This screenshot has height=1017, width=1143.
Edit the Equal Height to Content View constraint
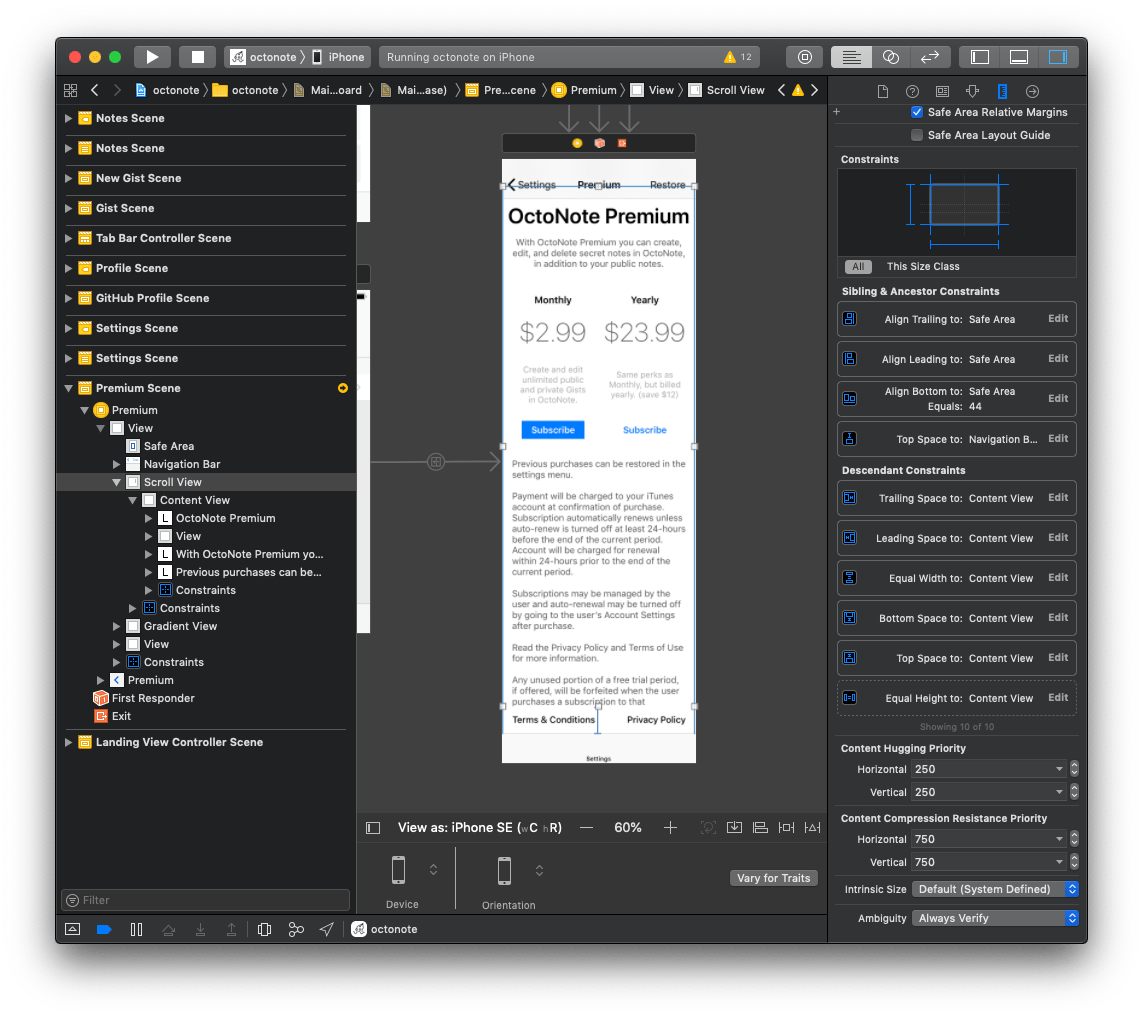(1058, 698)
